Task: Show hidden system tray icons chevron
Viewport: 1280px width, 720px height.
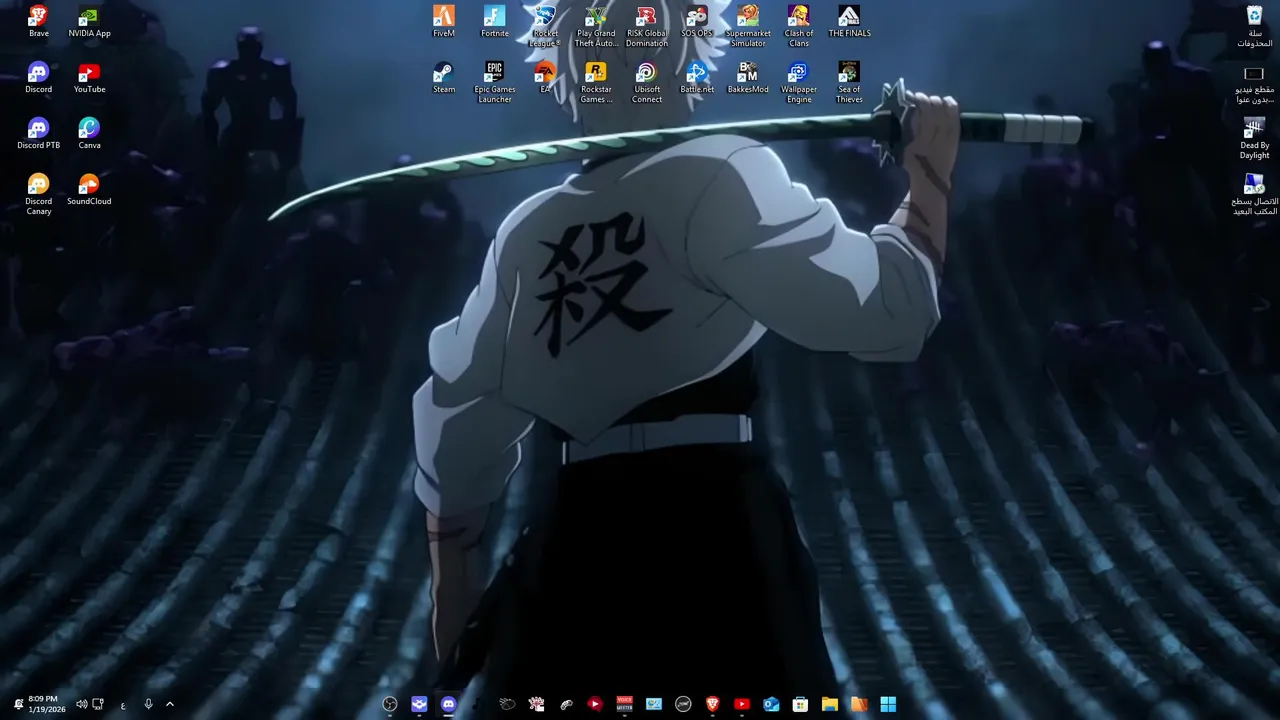Action: click(169, 705)
